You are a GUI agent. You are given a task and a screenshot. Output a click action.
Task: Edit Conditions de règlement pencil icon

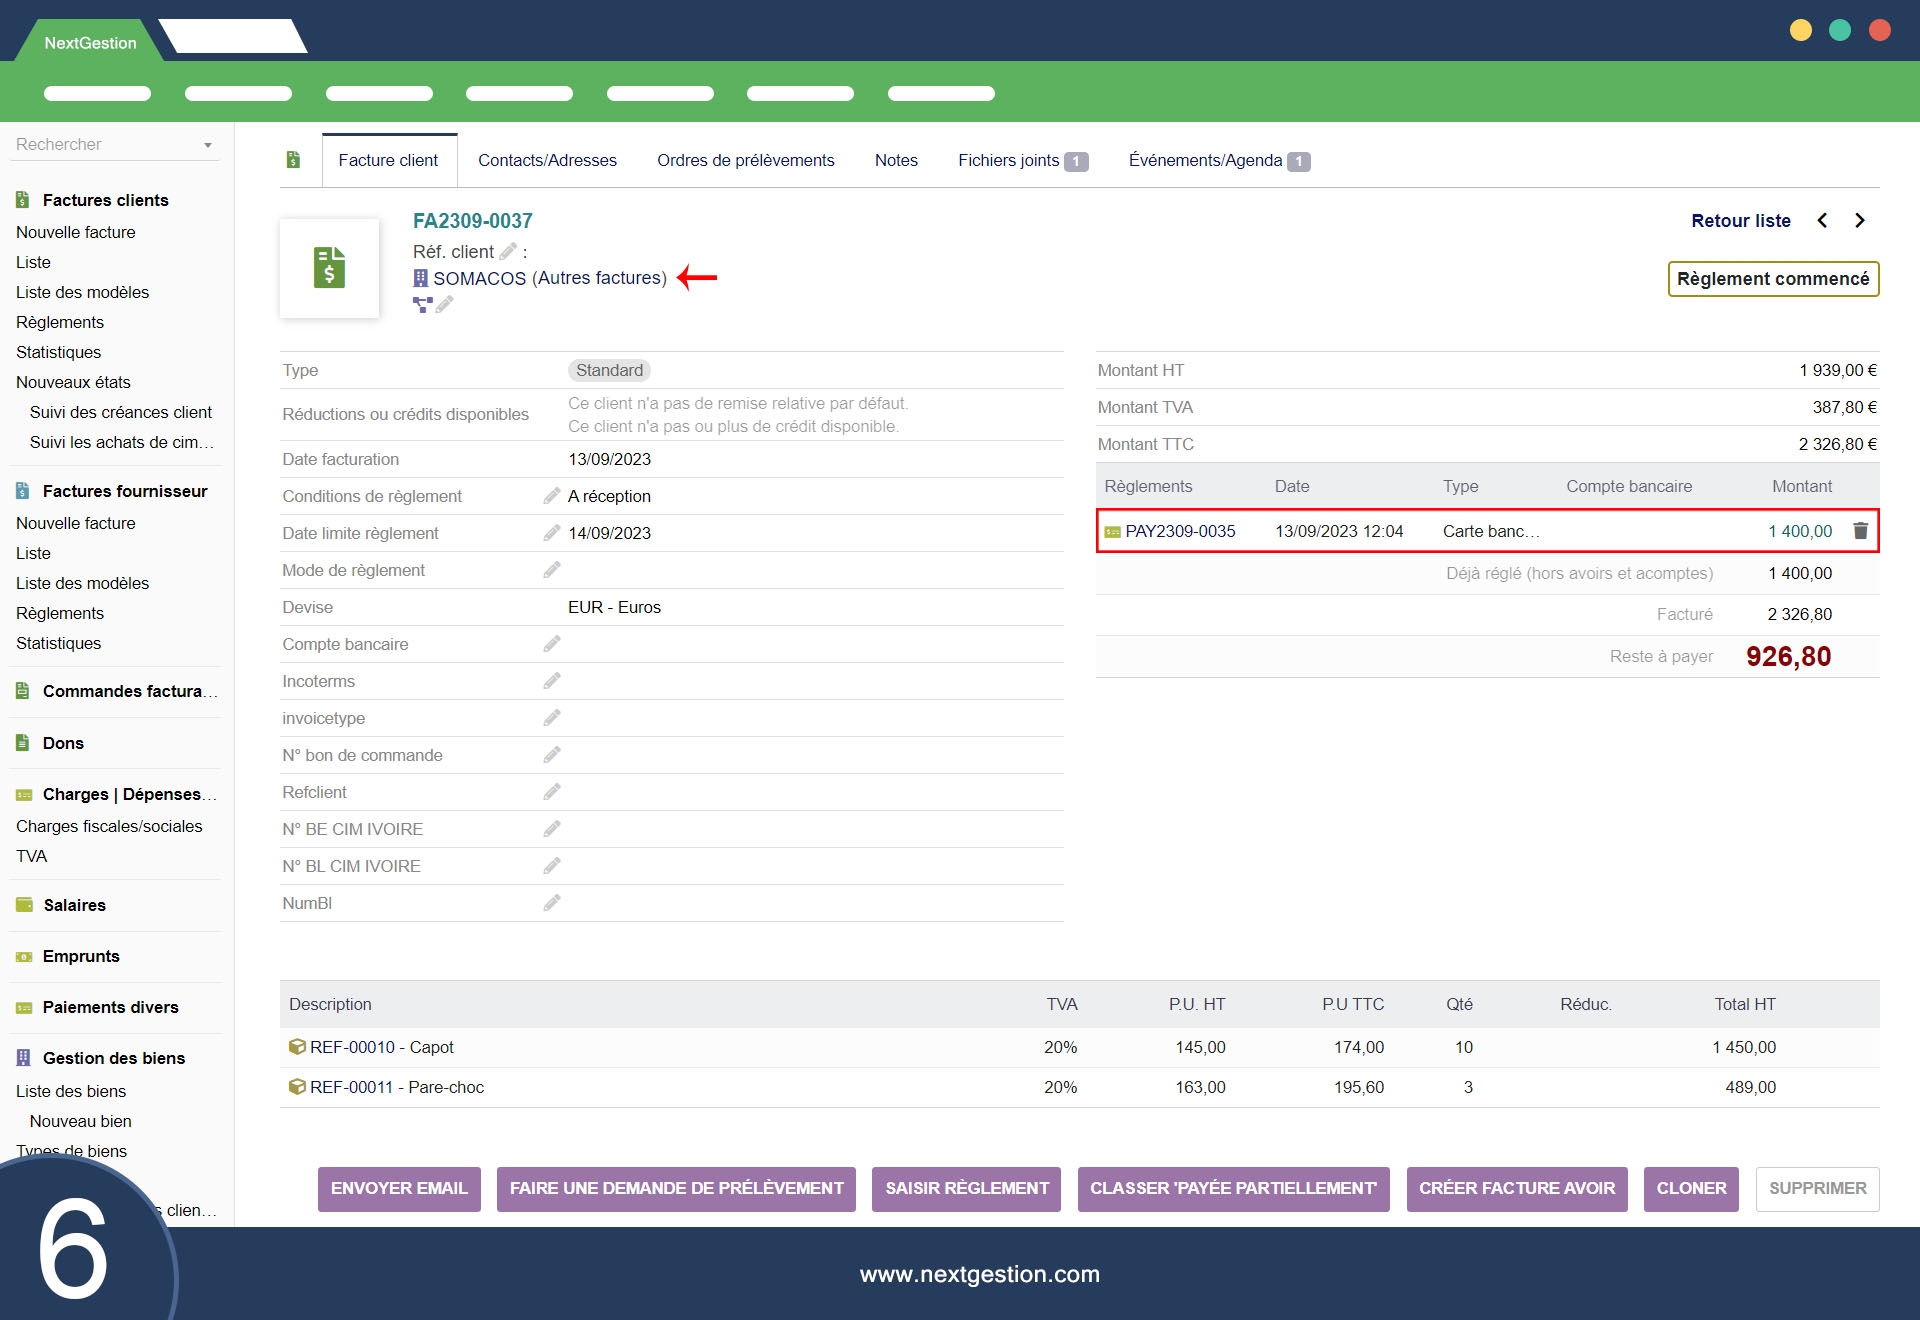point(551,496)
